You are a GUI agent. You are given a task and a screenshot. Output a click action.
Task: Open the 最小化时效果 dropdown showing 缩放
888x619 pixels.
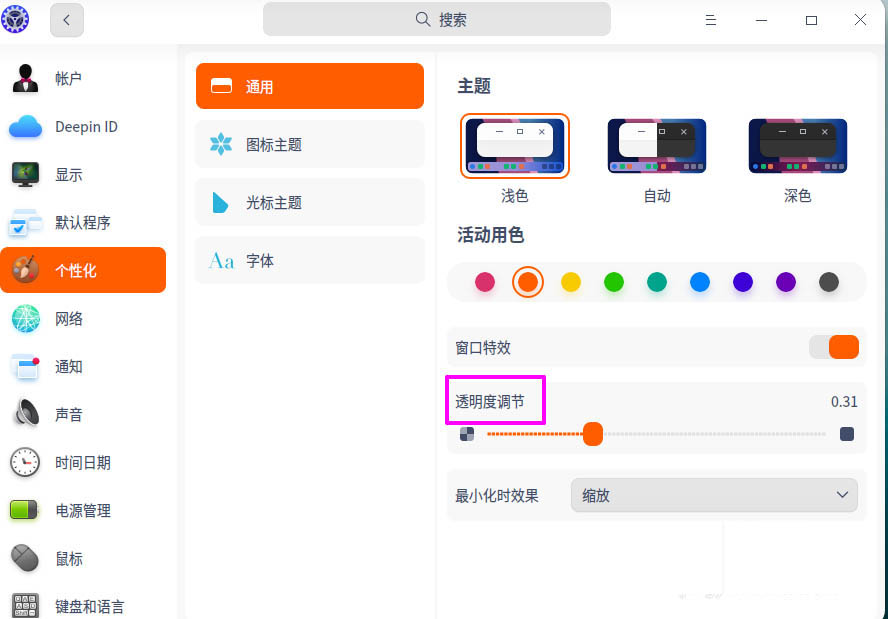(713, 495)
